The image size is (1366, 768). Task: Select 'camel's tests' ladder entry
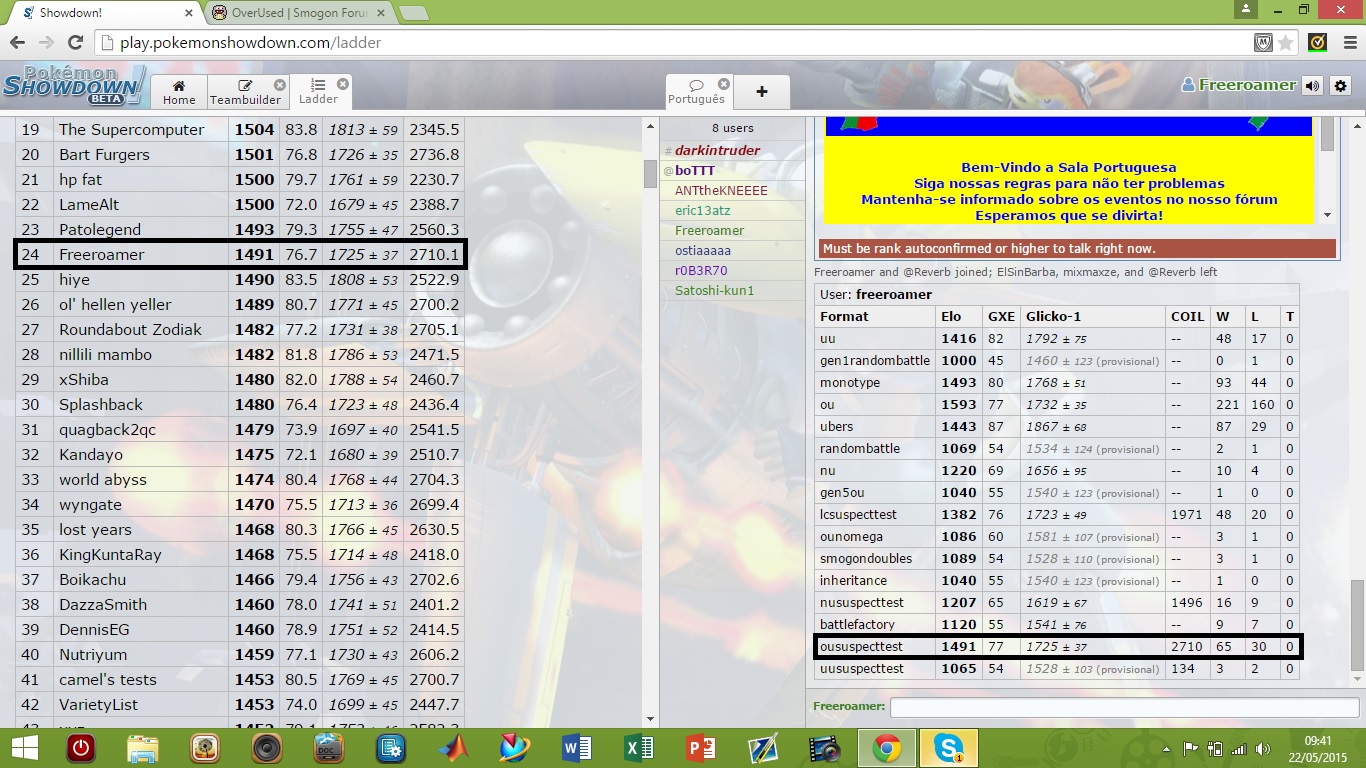tap(239, 680)
